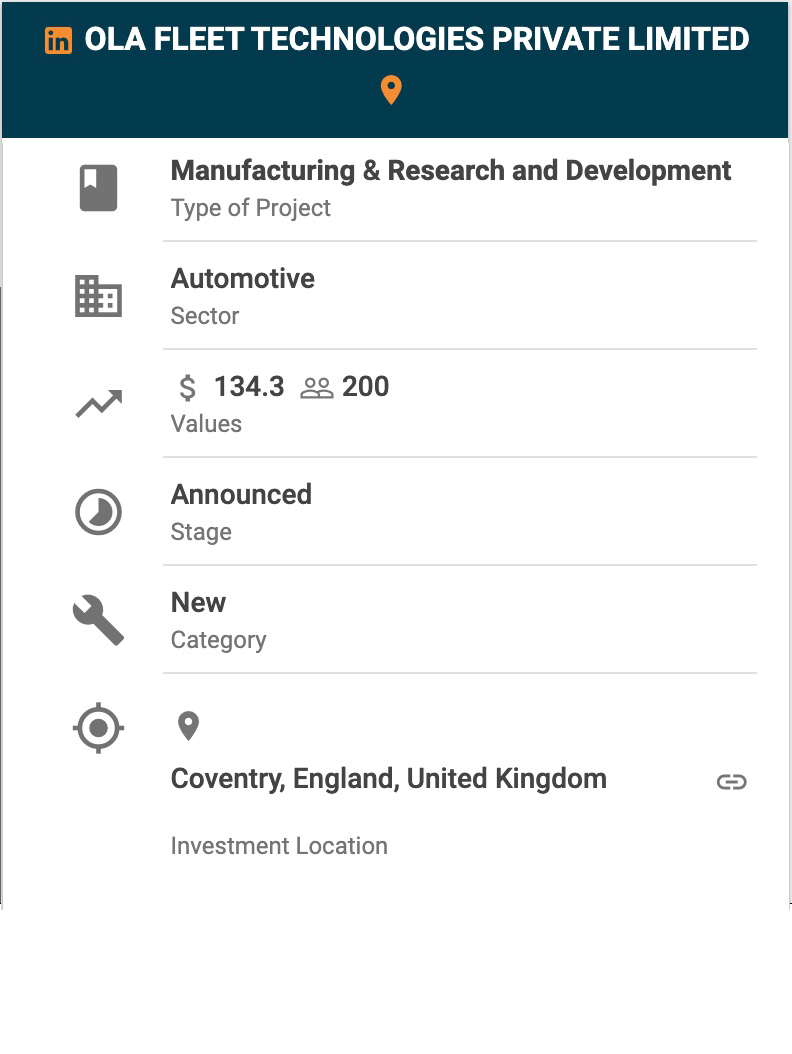792x1054 pixels.
Task: Click the building Sector icon
Action: pos(98,296)
